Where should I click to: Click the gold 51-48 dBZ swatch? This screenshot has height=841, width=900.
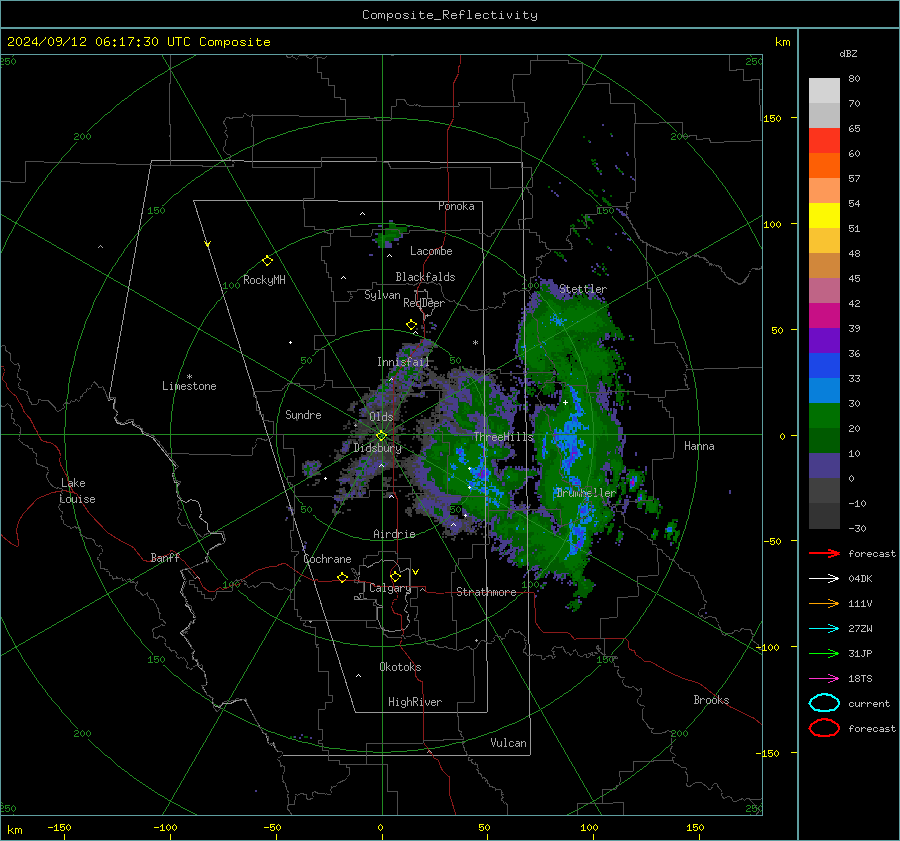tap(824, 241)
